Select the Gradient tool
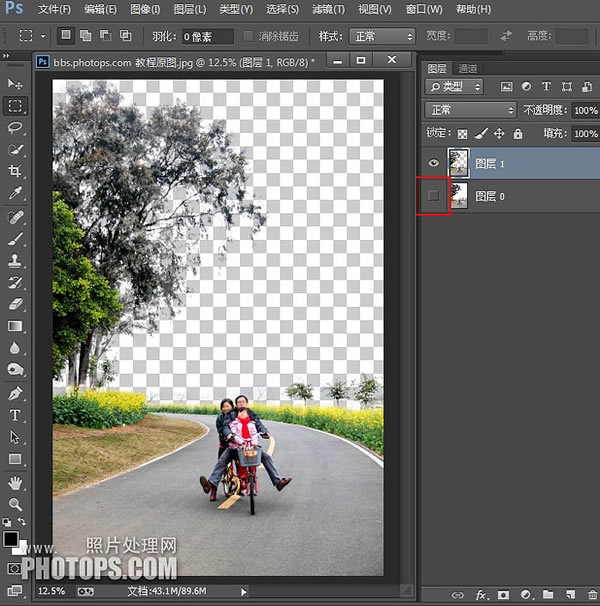 15,326
